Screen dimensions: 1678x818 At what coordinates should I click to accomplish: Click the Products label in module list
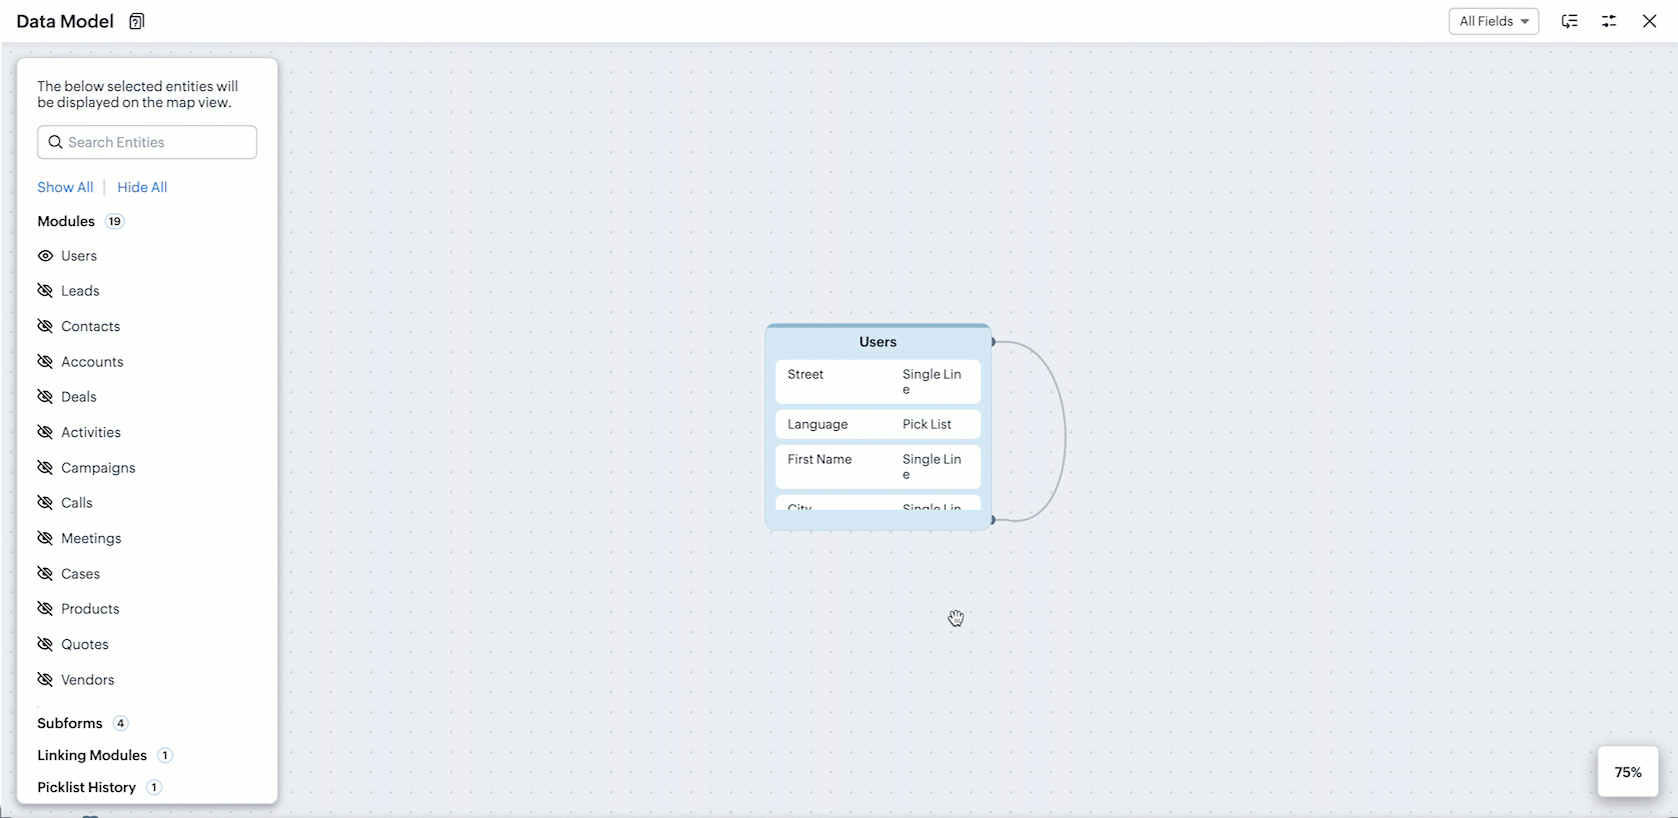[x=90, y=609]
